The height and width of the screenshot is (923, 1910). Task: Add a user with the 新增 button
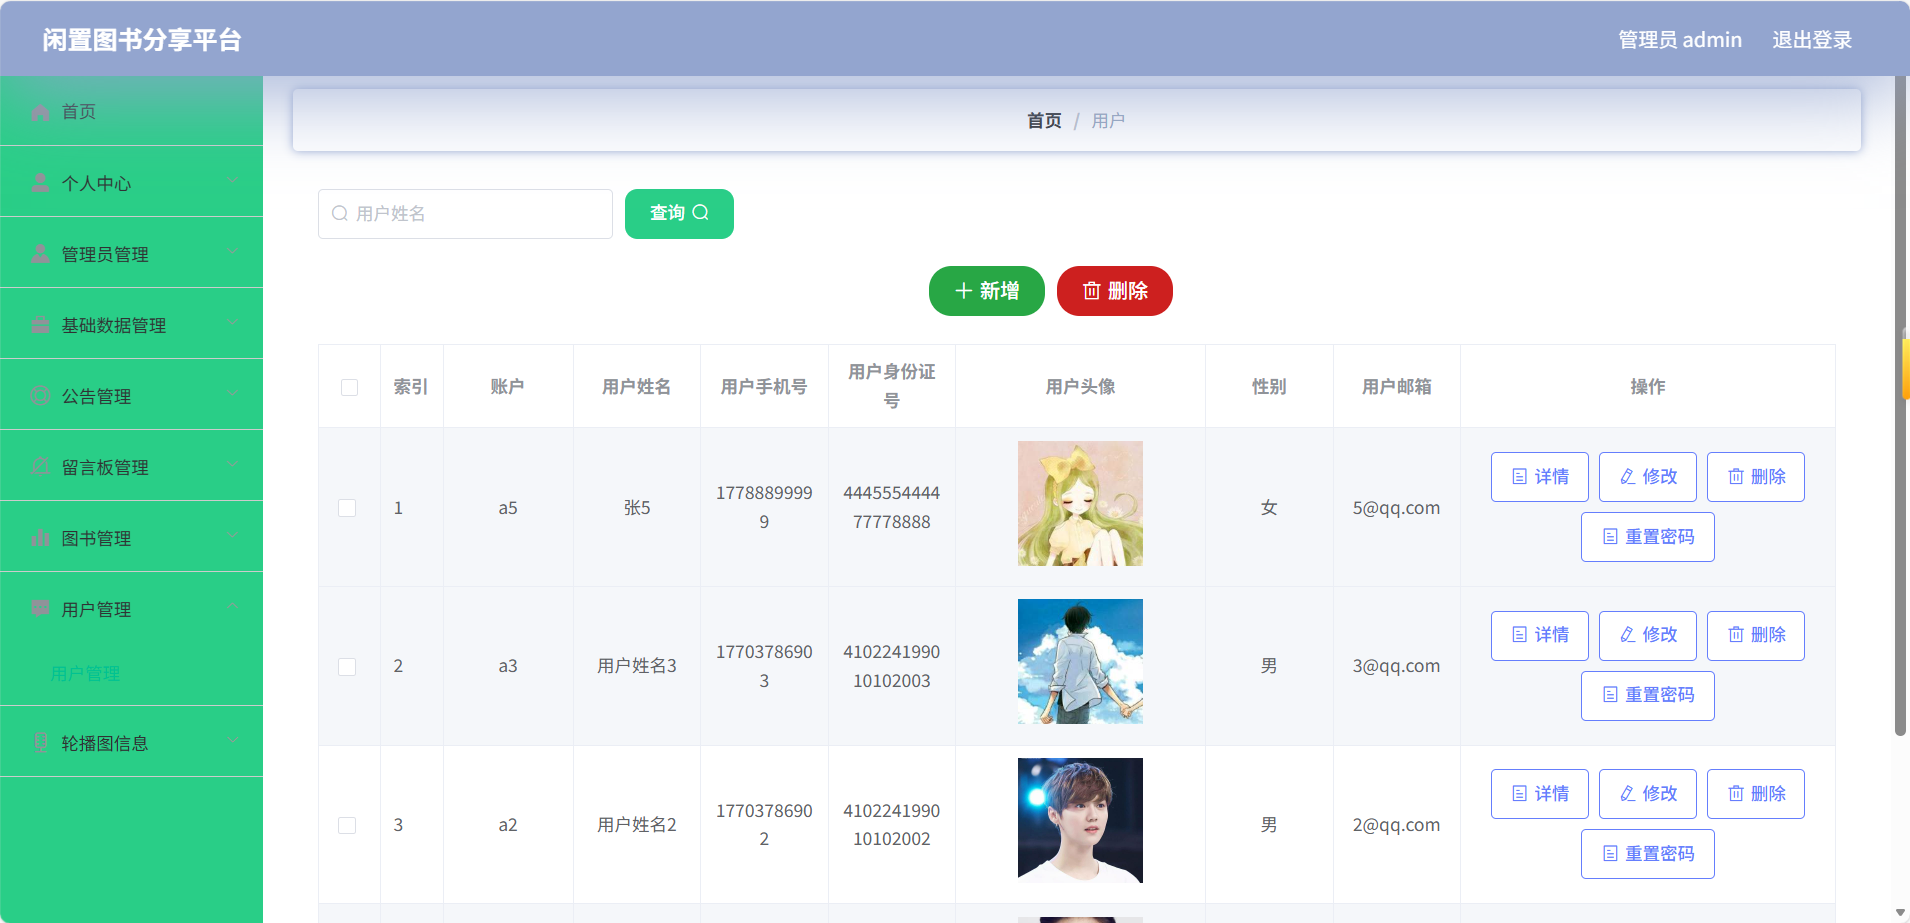[x=987, y=291]
